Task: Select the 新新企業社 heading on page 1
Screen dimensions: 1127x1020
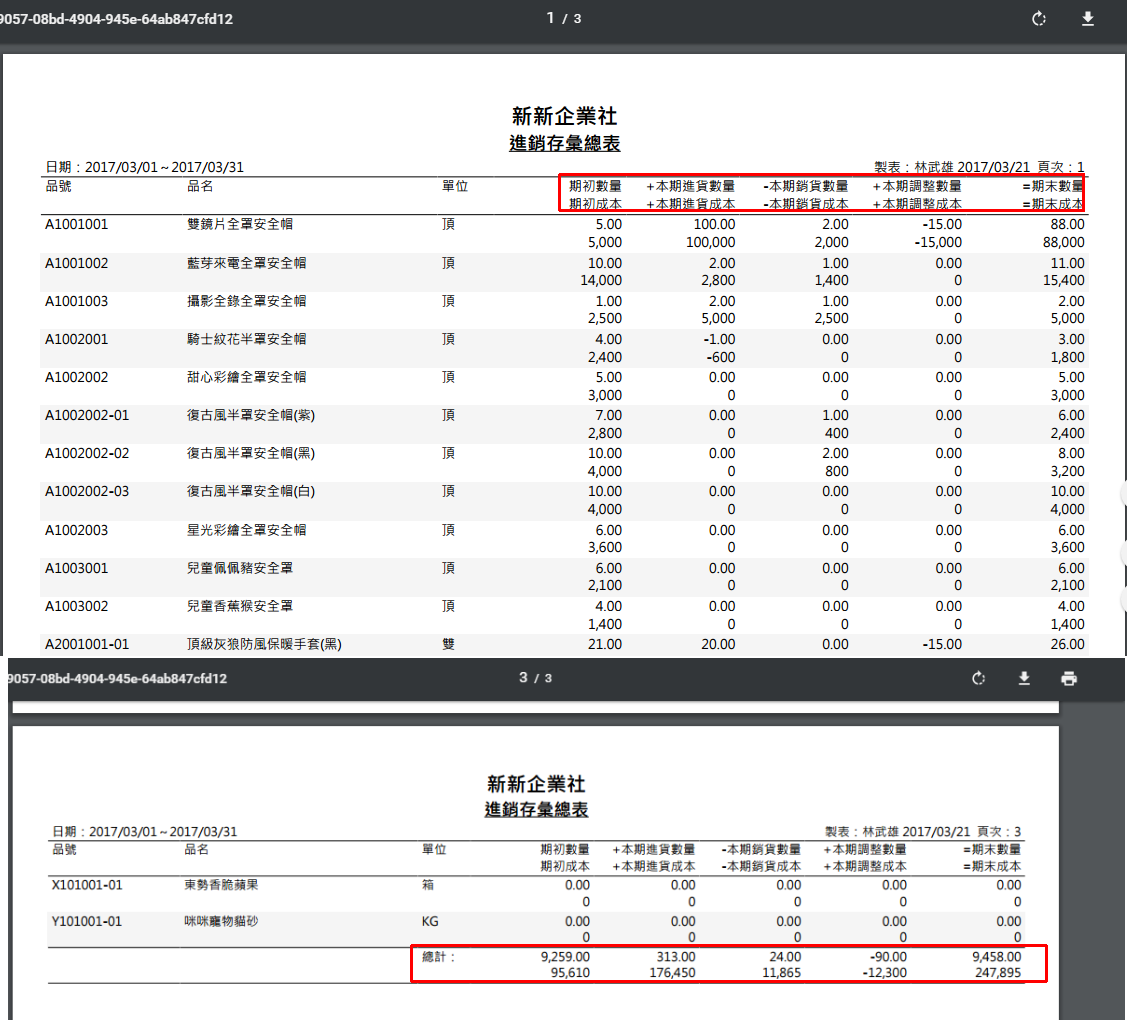Action: click(x=564, y=116)
